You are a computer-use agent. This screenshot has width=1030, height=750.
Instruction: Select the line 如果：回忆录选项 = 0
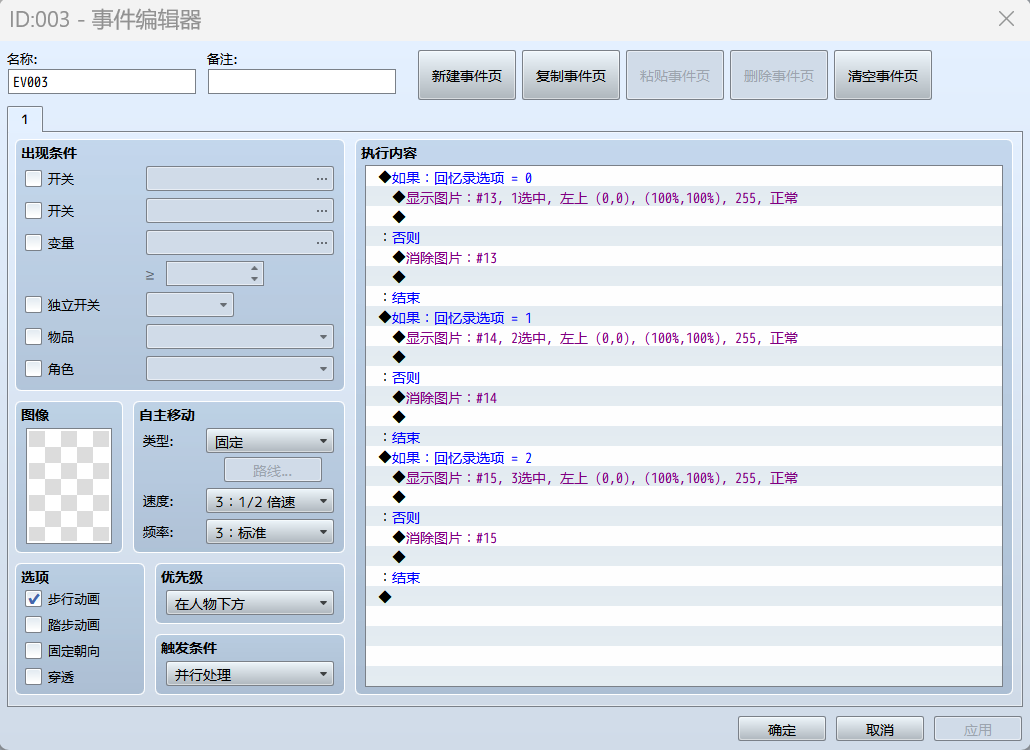tap(684, 178)
